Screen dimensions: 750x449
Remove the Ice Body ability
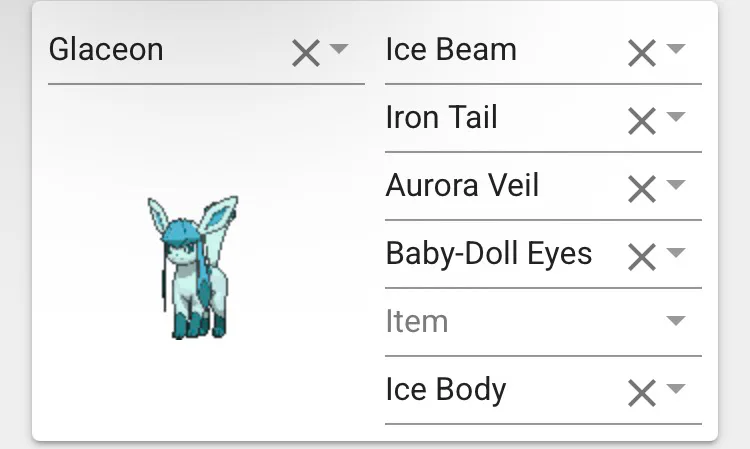(641, 393)
